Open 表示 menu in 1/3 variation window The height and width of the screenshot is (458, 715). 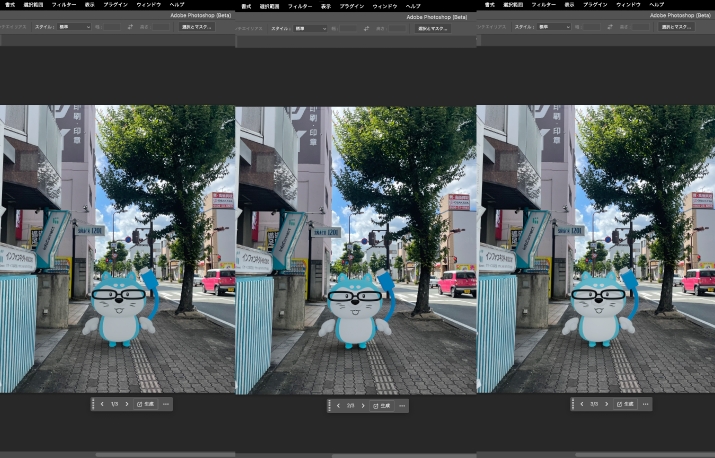[x=89, y=5]
